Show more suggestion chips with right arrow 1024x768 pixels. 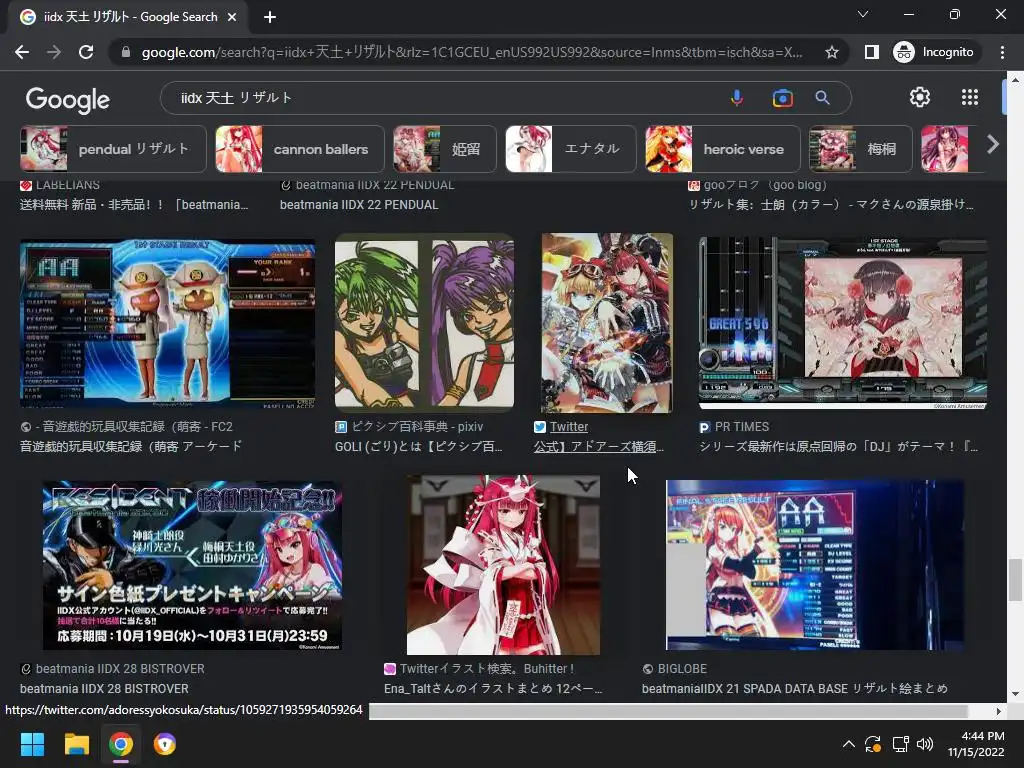[993, 144]
